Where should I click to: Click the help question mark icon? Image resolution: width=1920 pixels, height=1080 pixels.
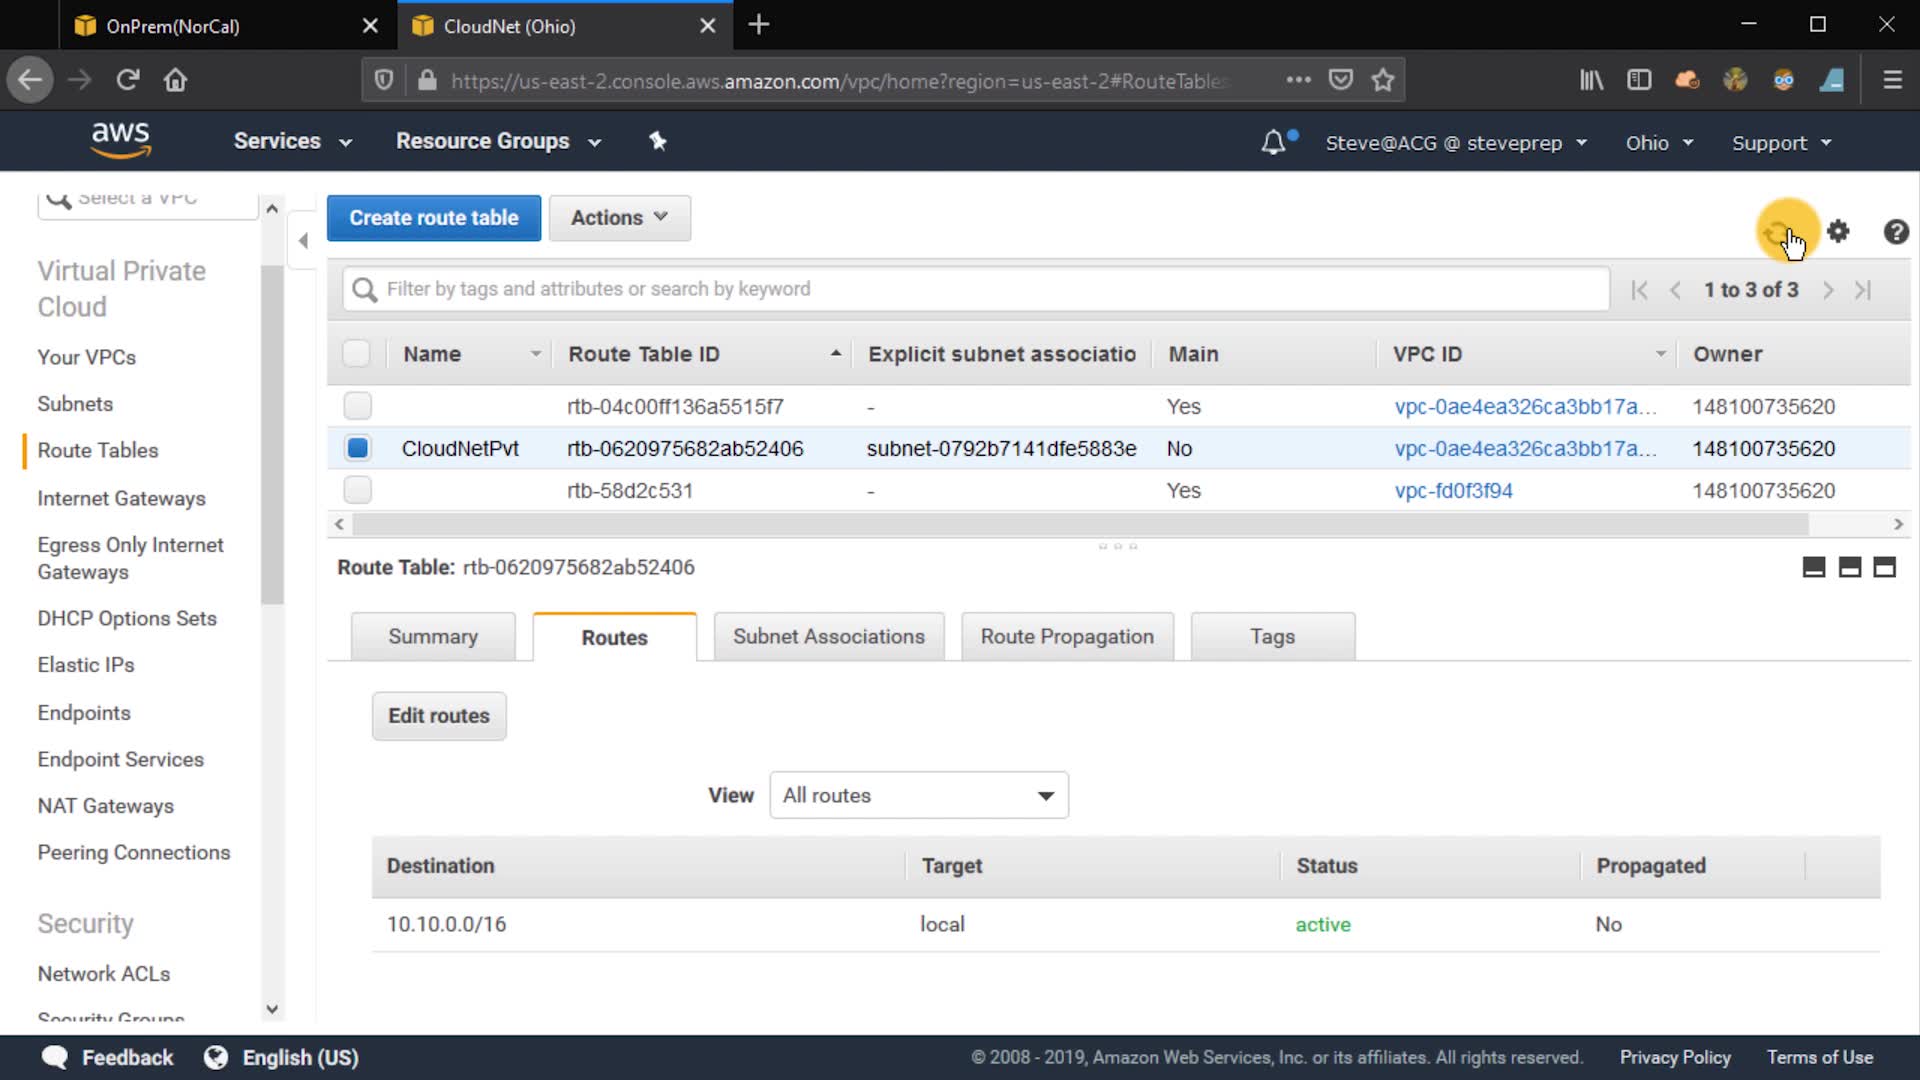(1895, 232)
